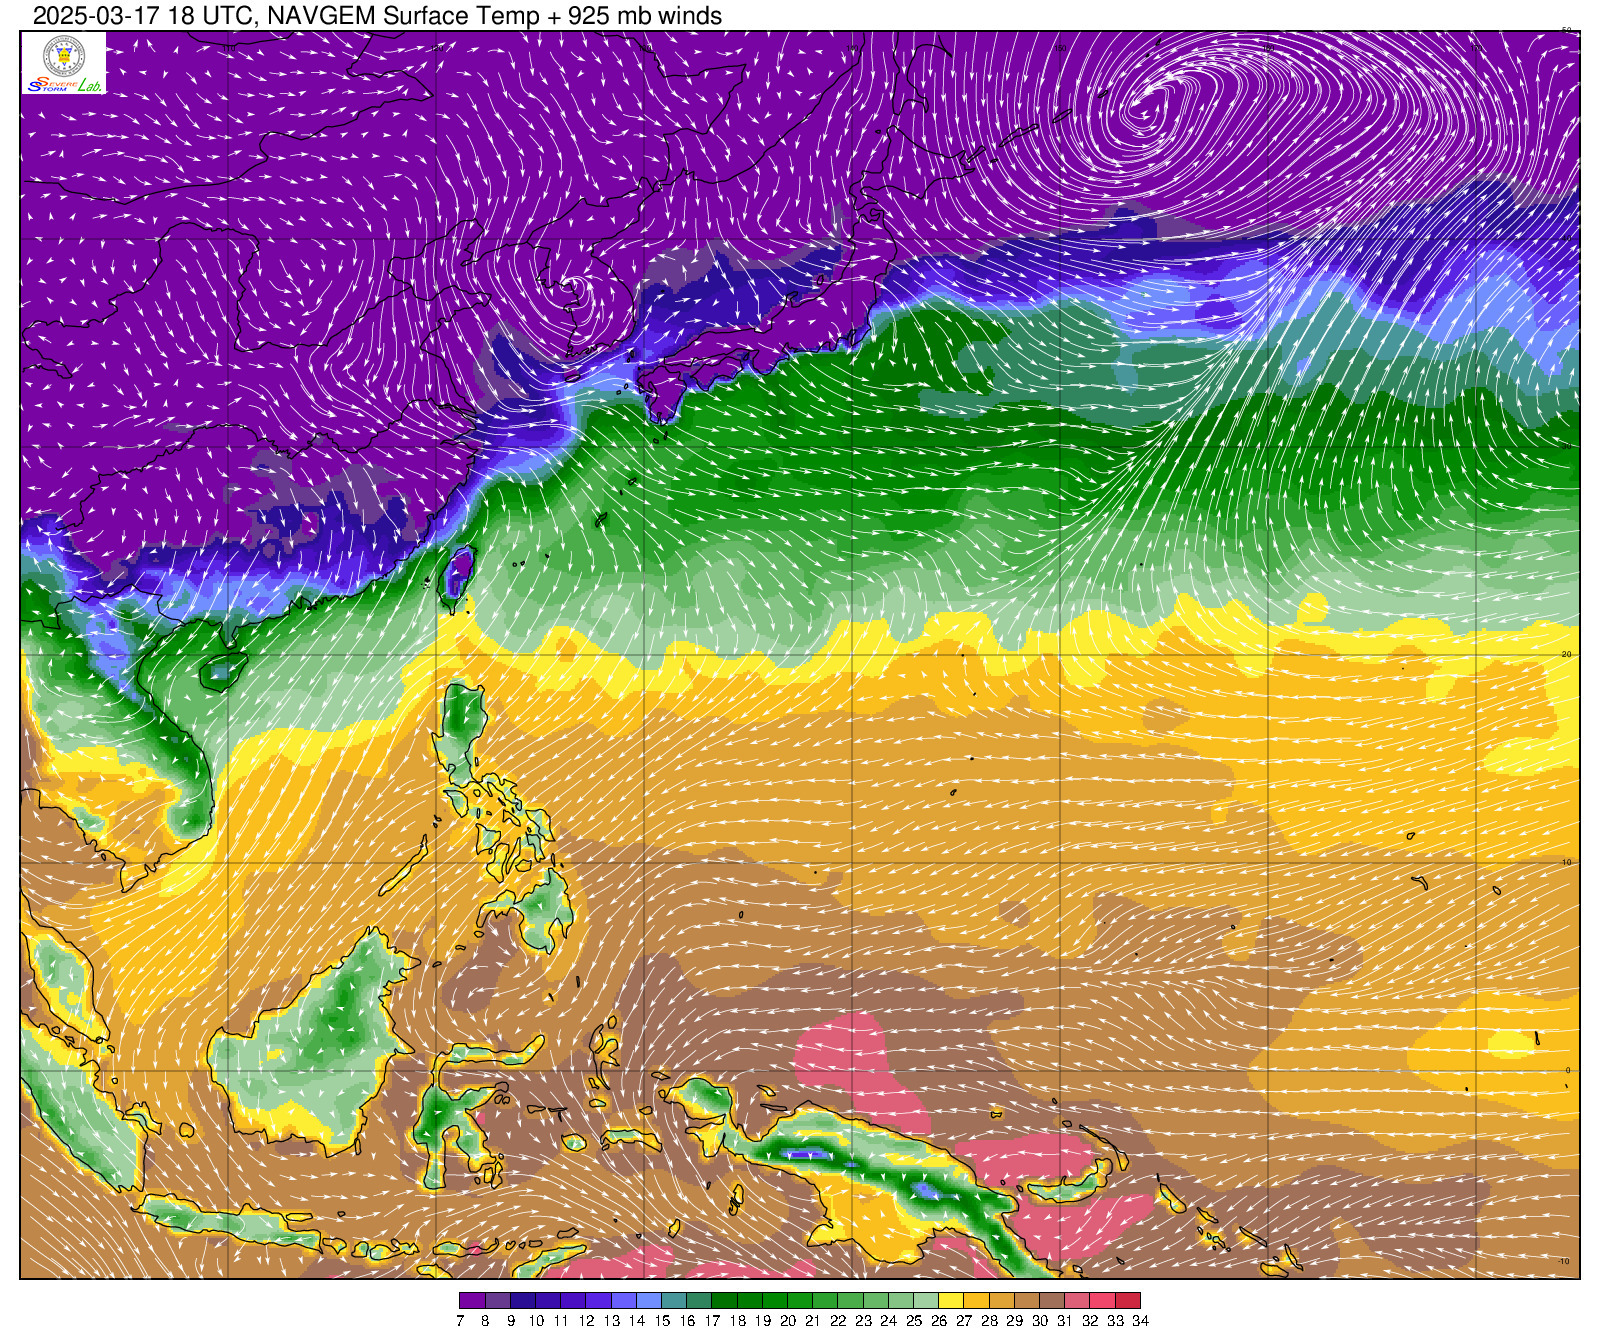Choose the dark green 17-degree legend swatch
Viewport: 1600px width, 1340px height.
pyautogui.click(x=723, y=1301)
